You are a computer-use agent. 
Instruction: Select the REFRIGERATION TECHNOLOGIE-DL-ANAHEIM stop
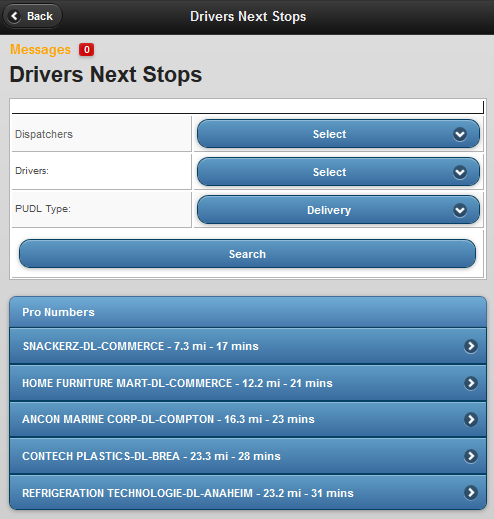tap(248, 493)
